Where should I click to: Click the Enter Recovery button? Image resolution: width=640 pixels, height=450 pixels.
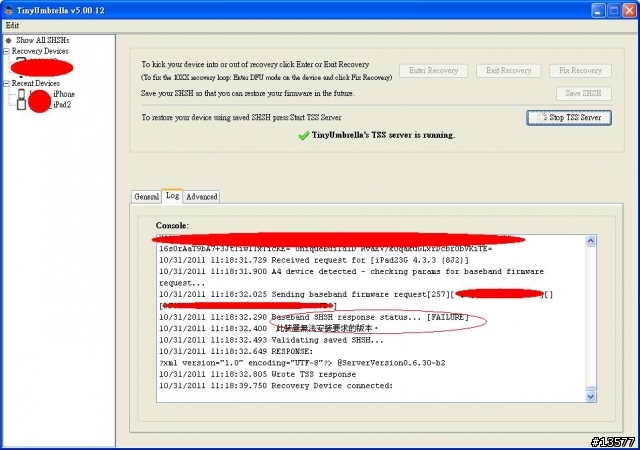coord(433,71)
